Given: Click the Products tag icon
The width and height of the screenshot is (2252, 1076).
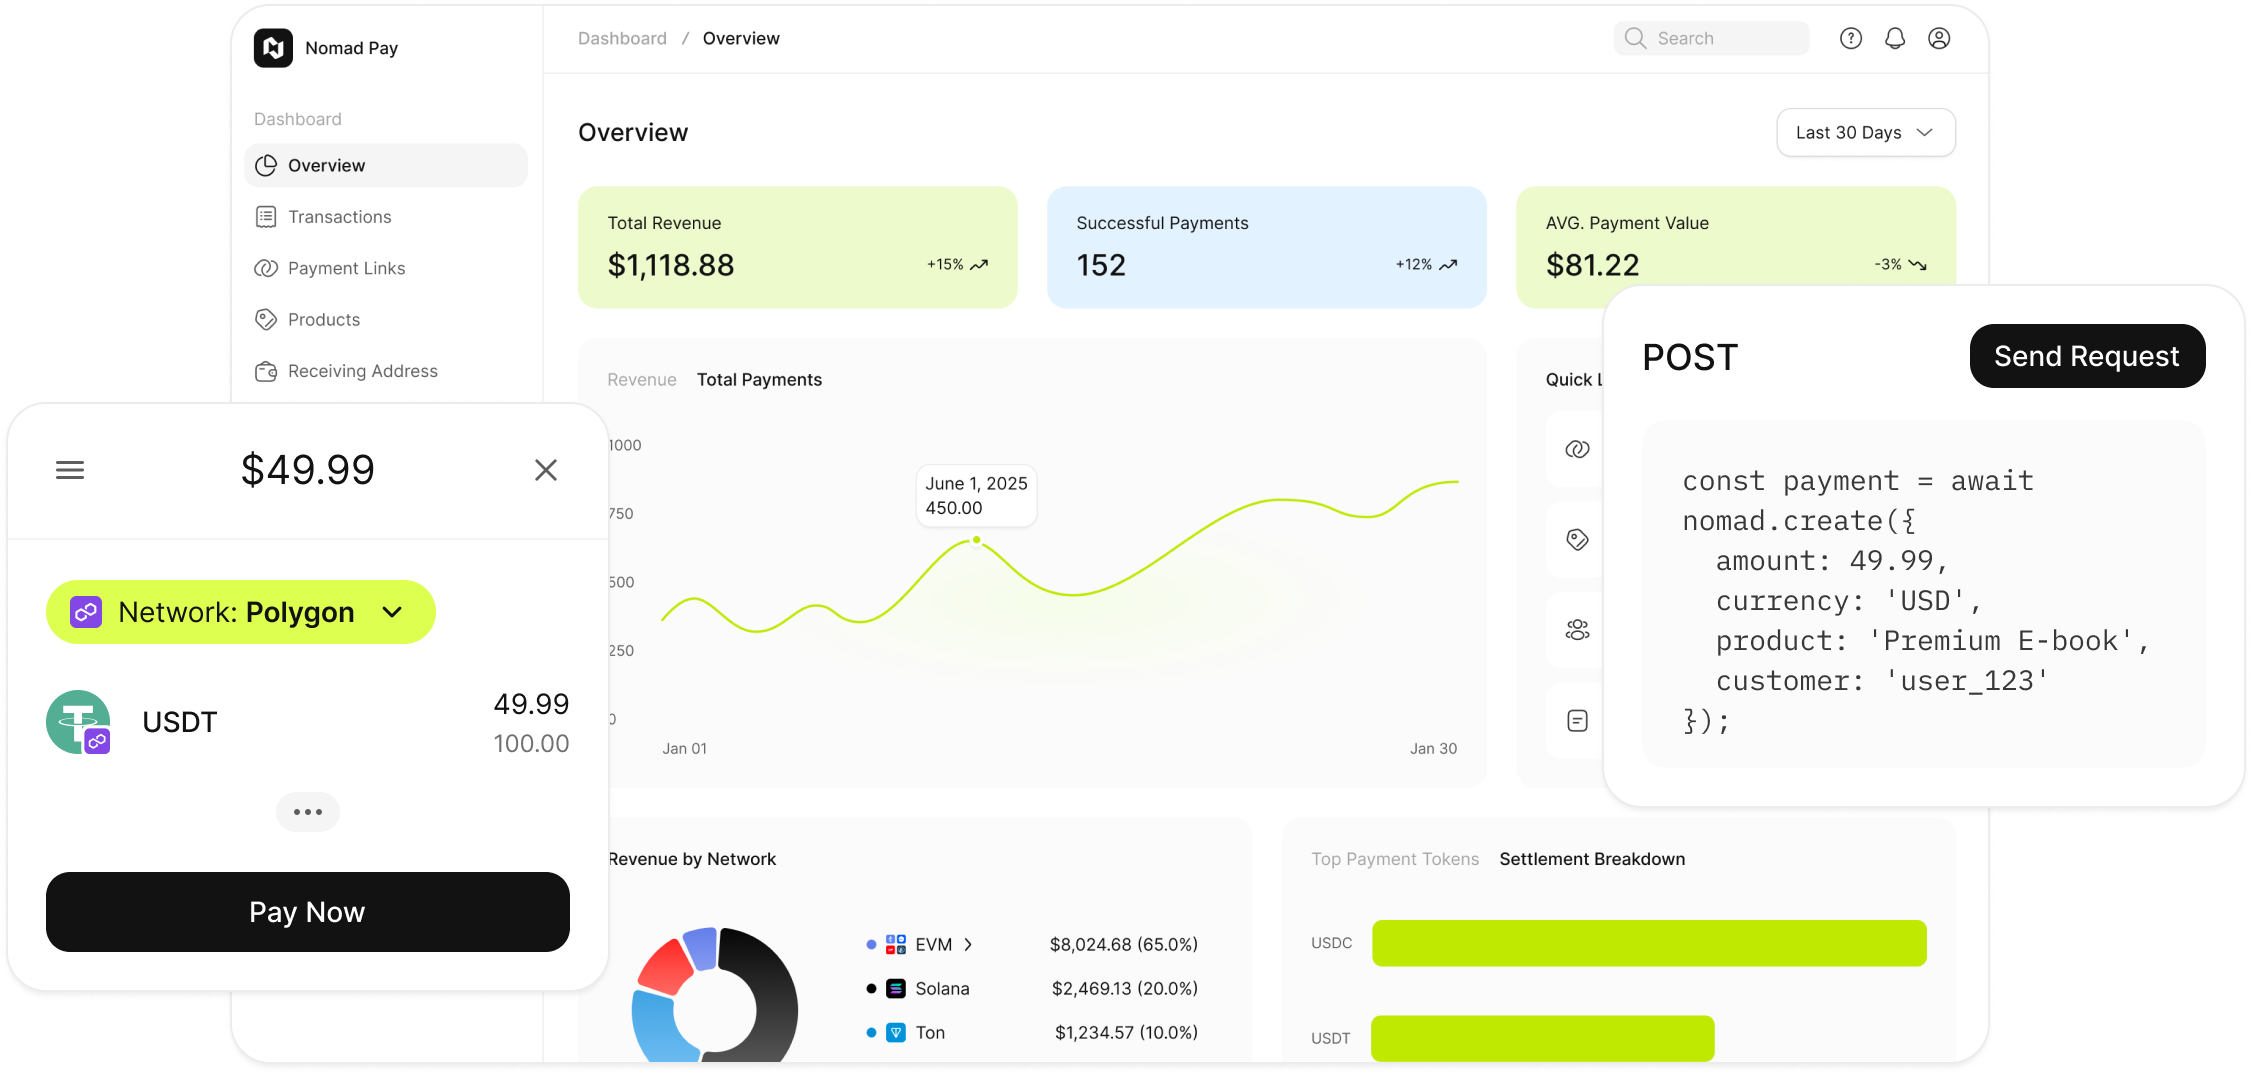Looking at the screenshot, I should pyautogui.click(x=265, y=319).
